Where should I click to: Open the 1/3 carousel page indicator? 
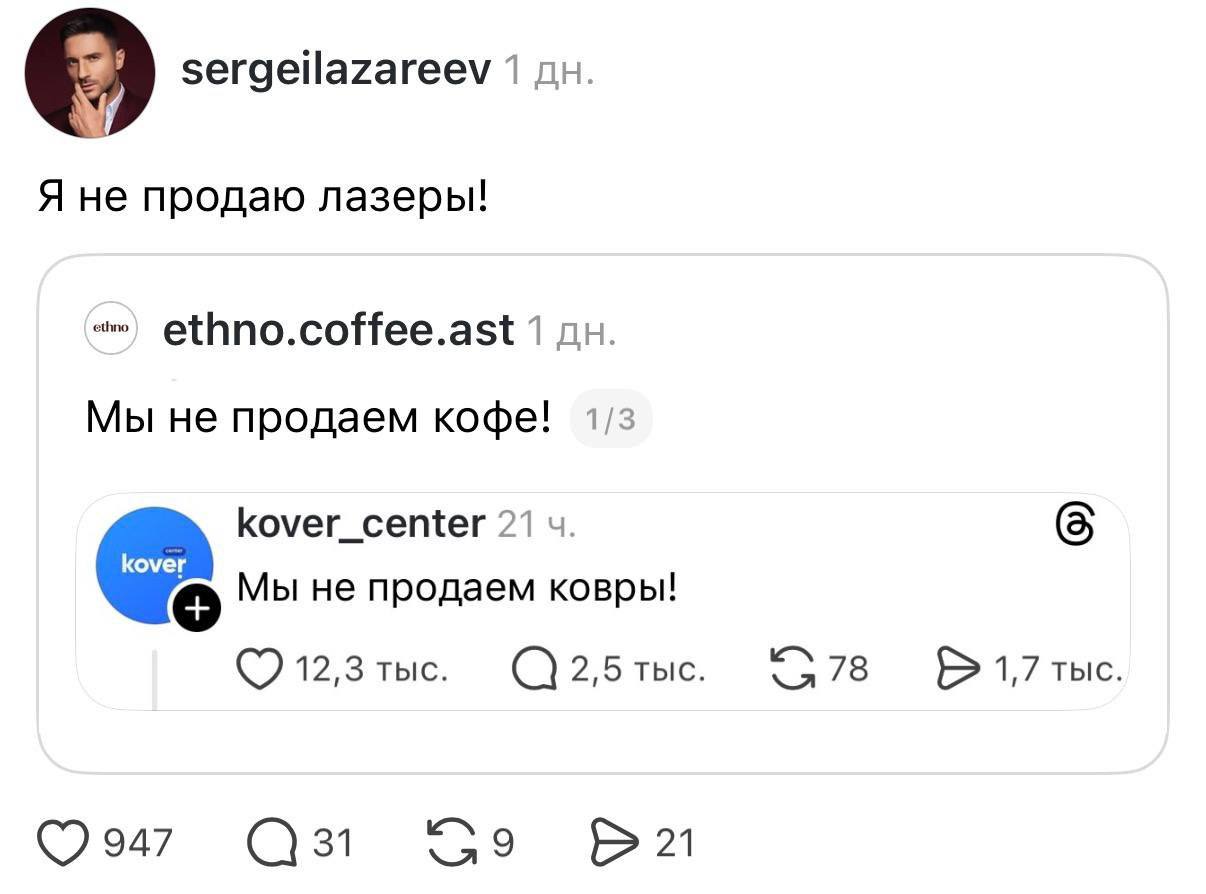[612, 418]
